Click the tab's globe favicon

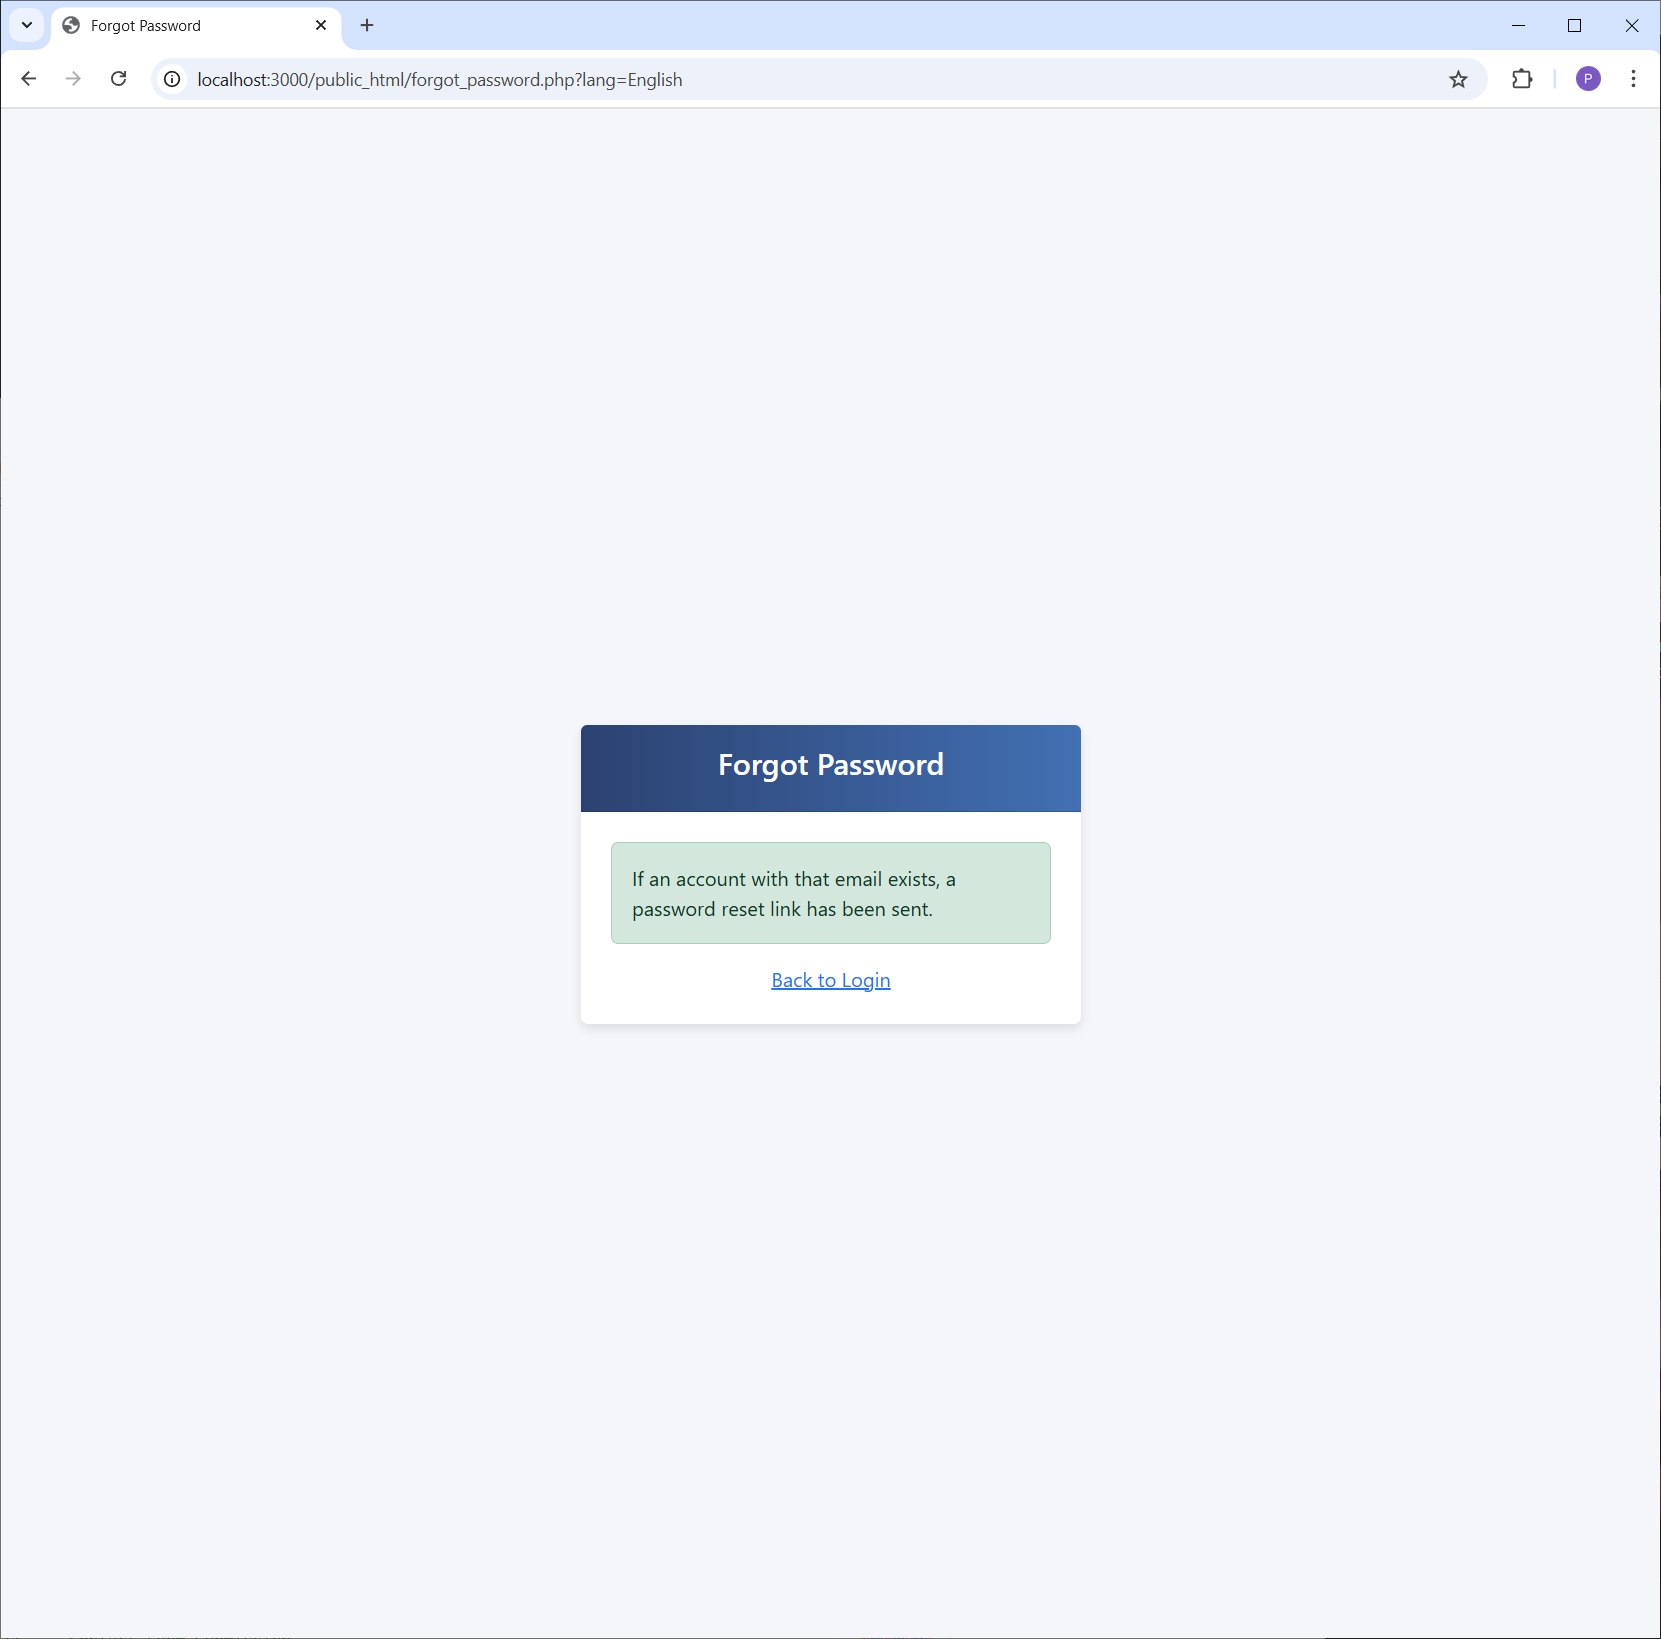pos(71,25)
